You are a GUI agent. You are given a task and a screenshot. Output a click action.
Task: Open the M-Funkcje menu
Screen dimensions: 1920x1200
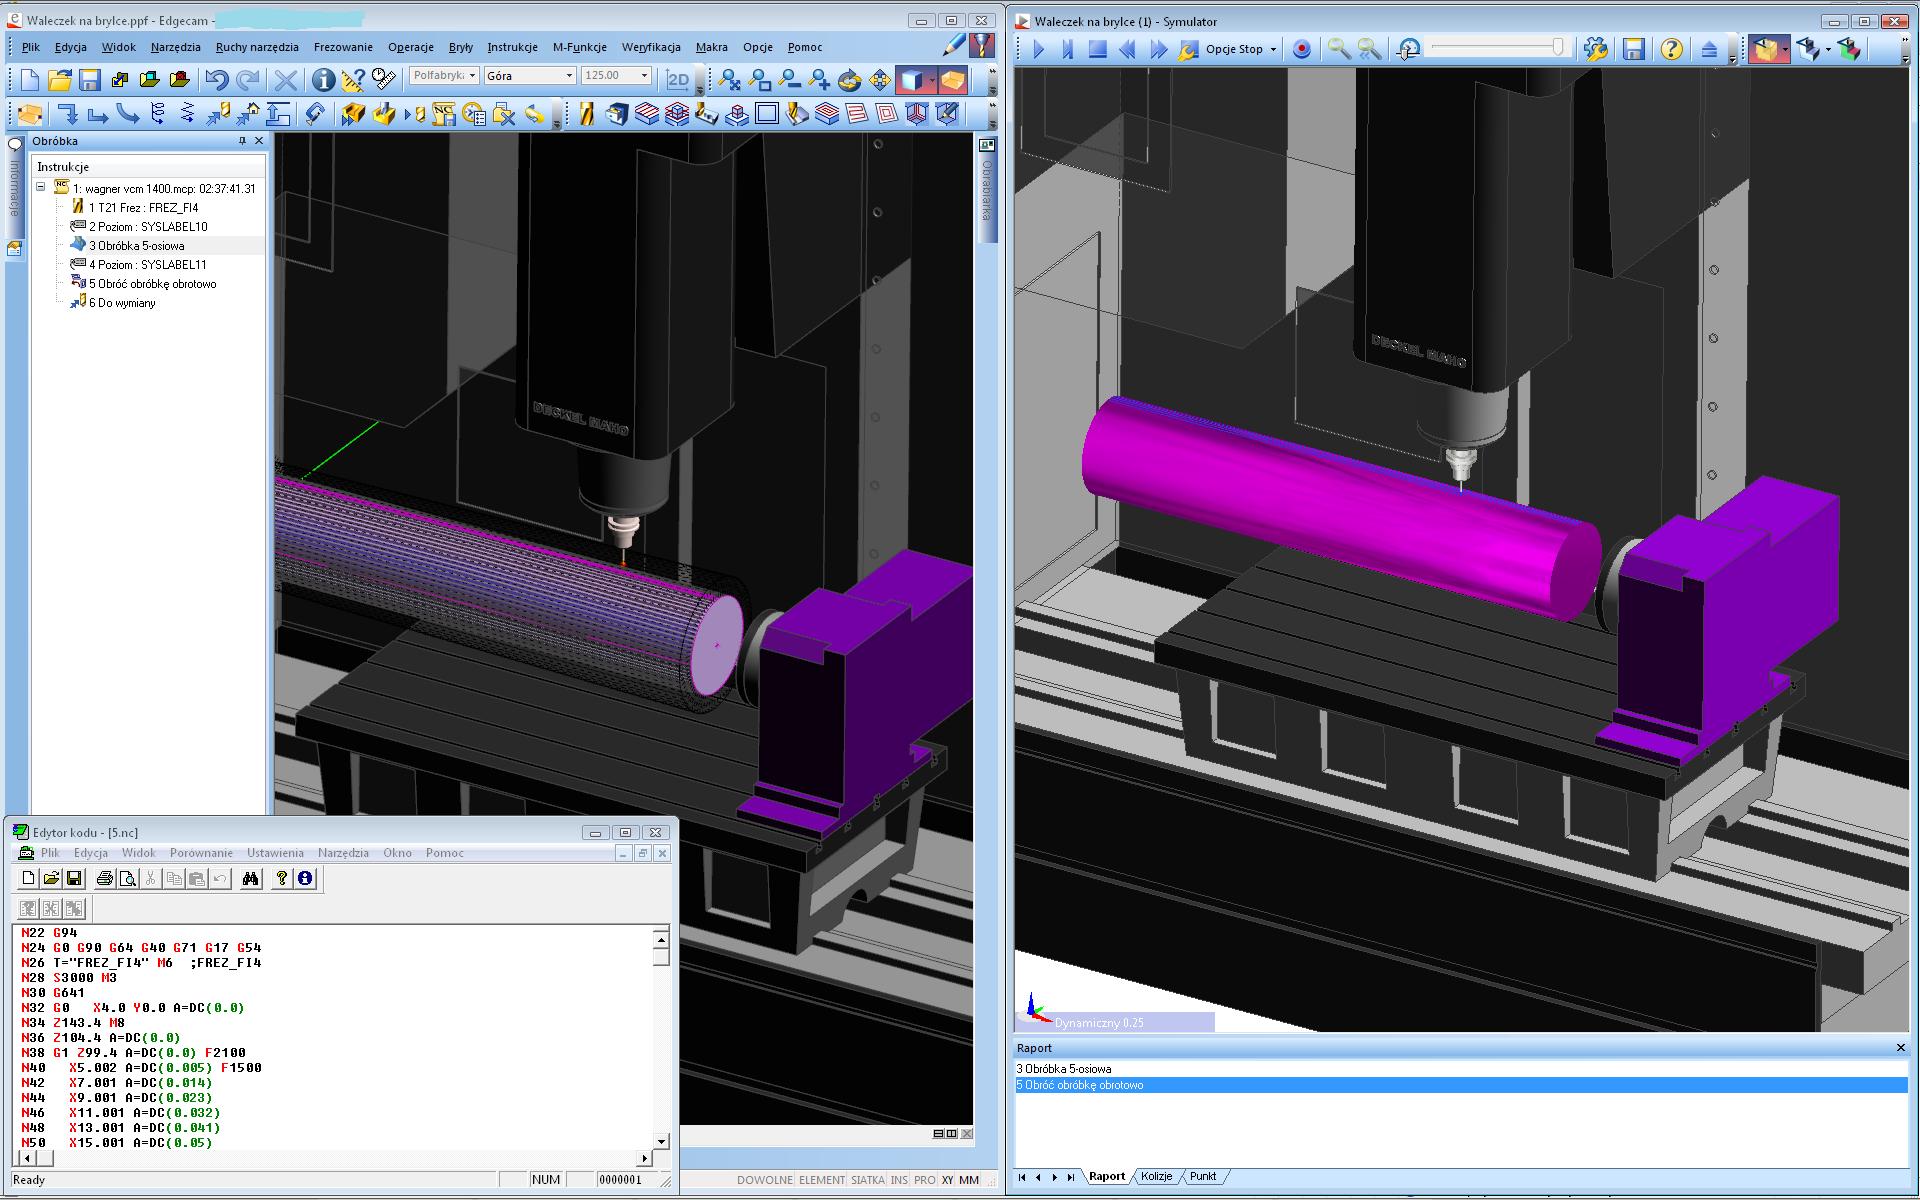pyautogui.click(x=580, y=47)
